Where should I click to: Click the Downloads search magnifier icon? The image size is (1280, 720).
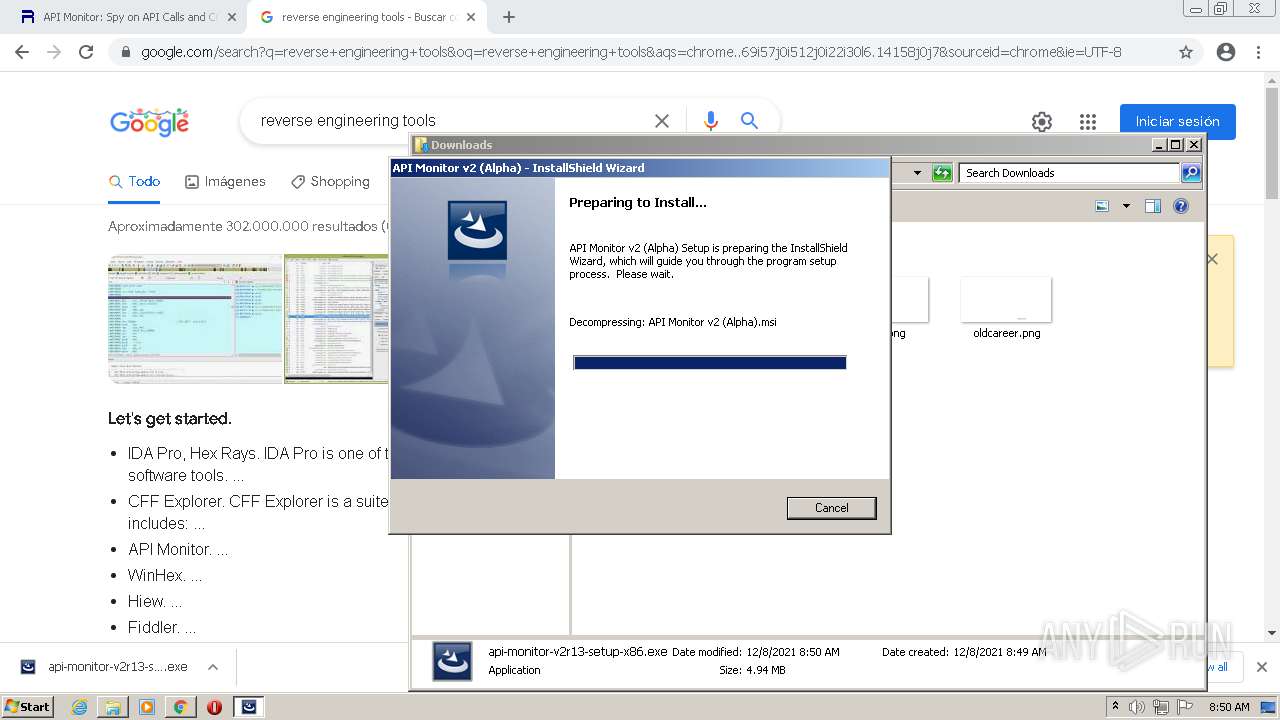point(1191,173)
